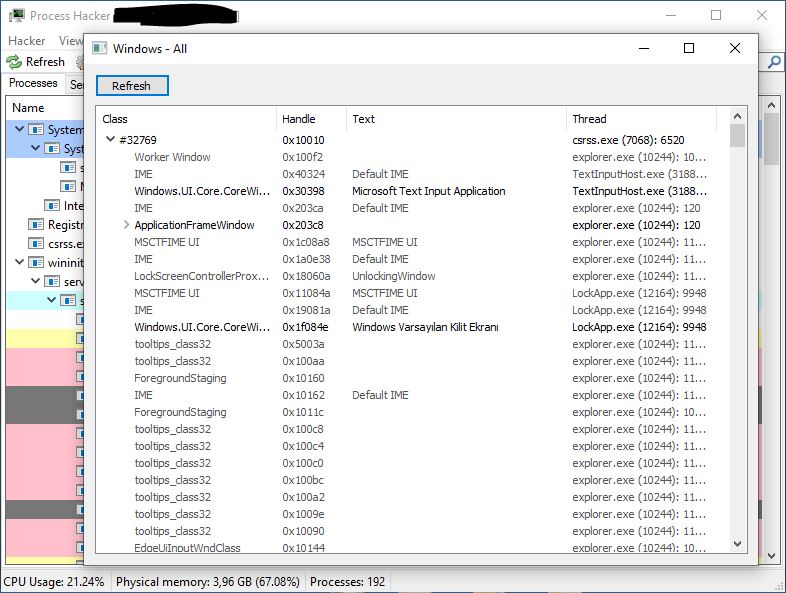Click the Processes: 192 status entry
The image size is (786, 593).
(347, 582)
